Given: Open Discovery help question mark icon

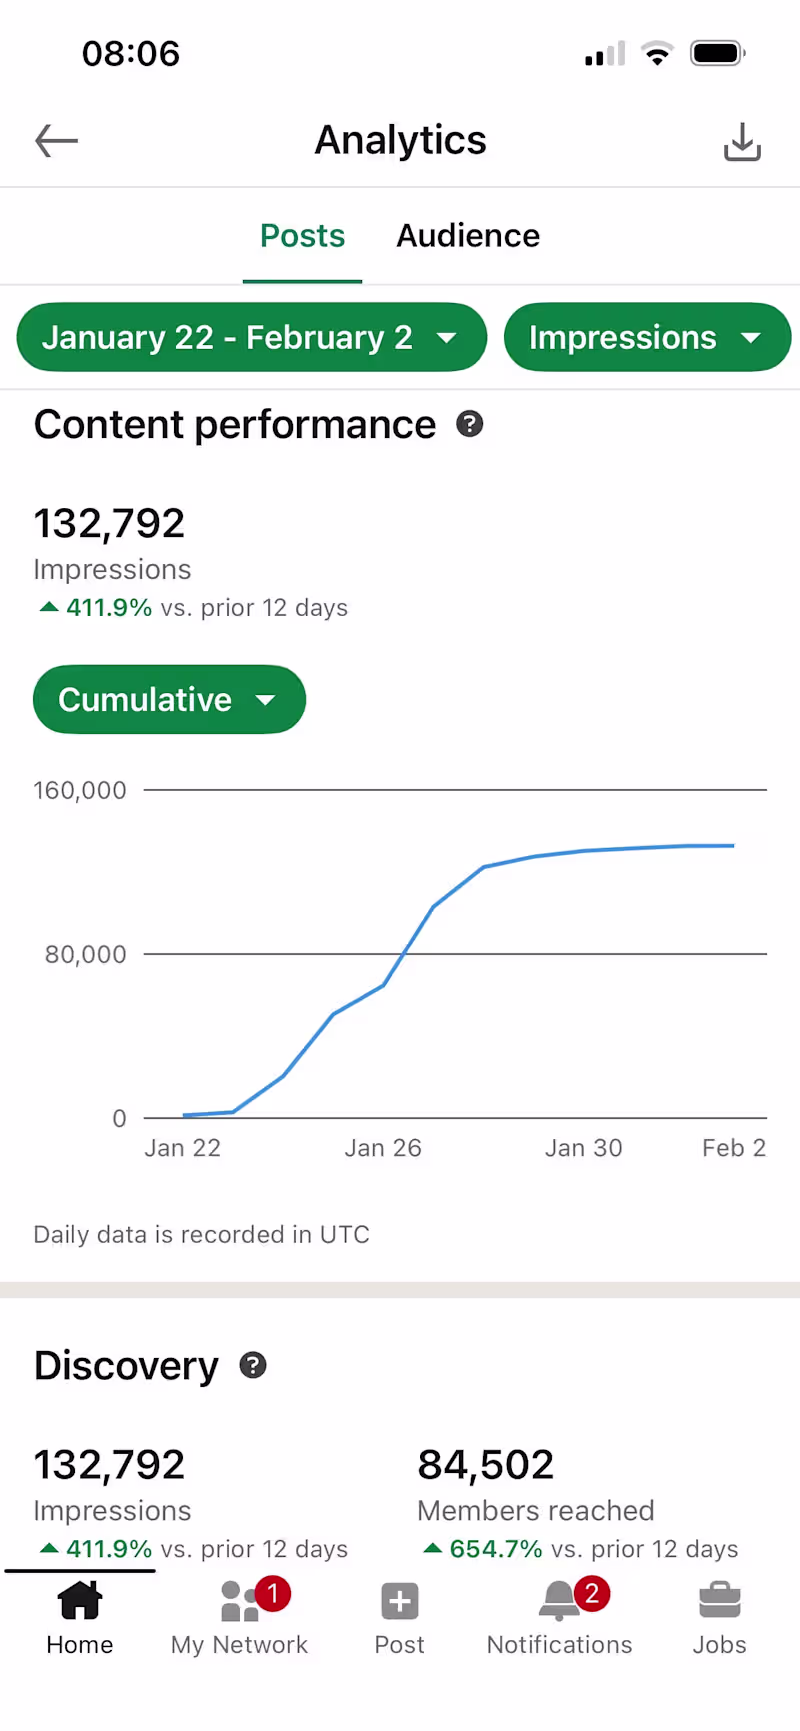Looking at the screenshot, I should 253,1365.
